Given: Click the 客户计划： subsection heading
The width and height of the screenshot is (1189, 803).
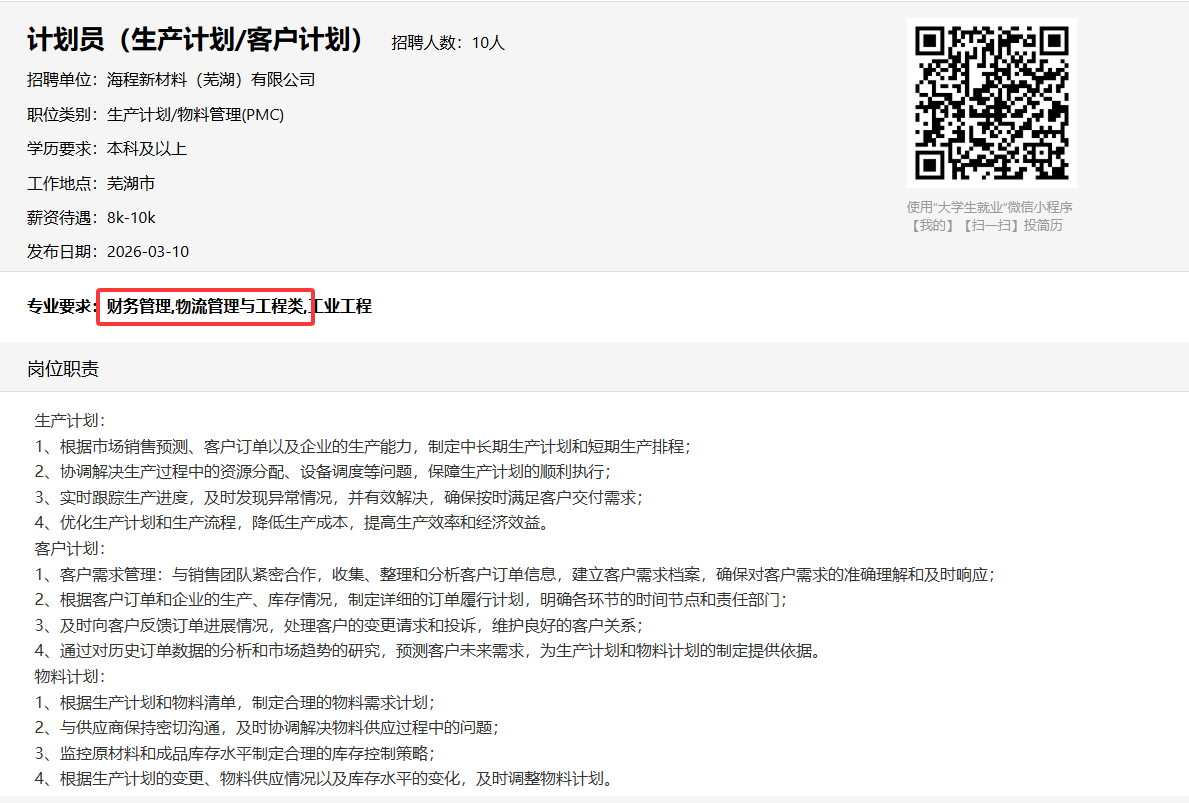Looking at the screenshot, I should pyautogui.click(x=70, y=549).
